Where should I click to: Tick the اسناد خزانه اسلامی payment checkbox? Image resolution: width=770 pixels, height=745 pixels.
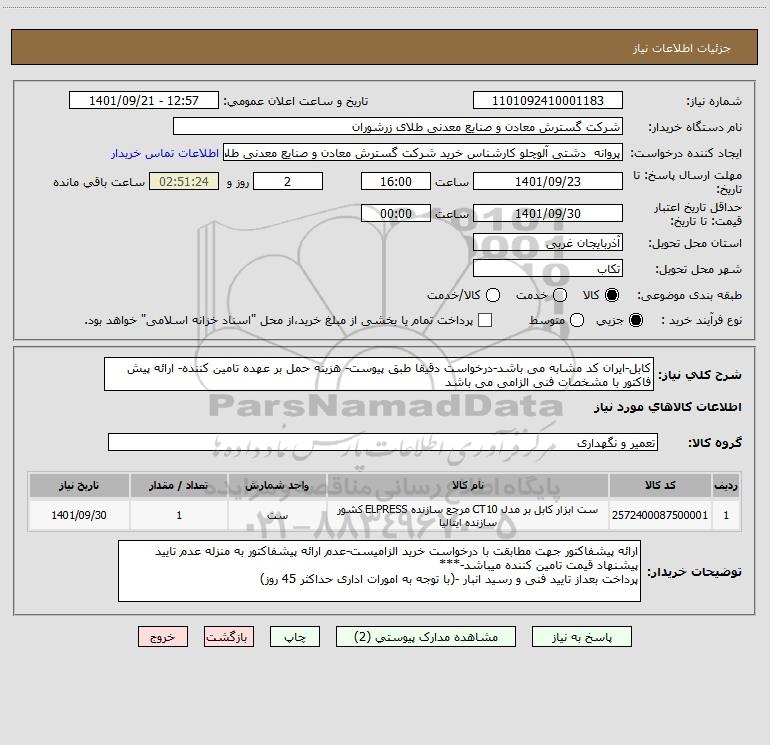coord(485,320)
